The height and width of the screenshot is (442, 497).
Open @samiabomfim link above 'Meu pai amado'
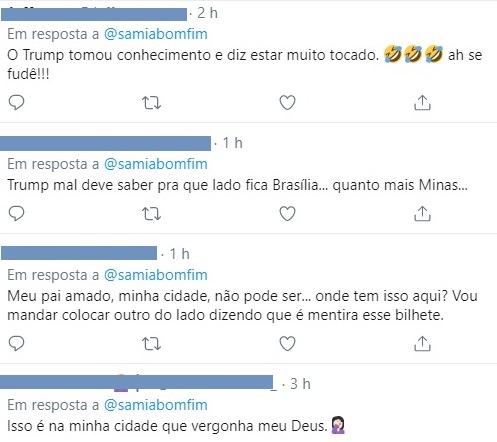click(156, 275)
